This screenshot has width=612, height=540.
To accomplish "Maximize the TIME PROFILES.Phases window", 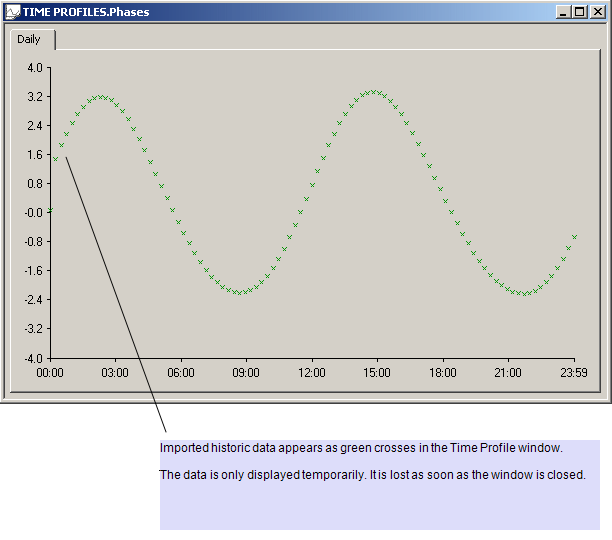I will [579, 12].
